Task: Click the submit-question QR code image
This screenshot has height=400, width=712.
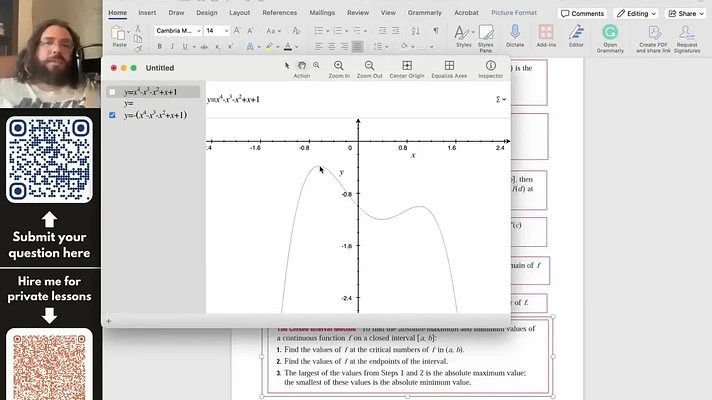Action: [49, 159]
